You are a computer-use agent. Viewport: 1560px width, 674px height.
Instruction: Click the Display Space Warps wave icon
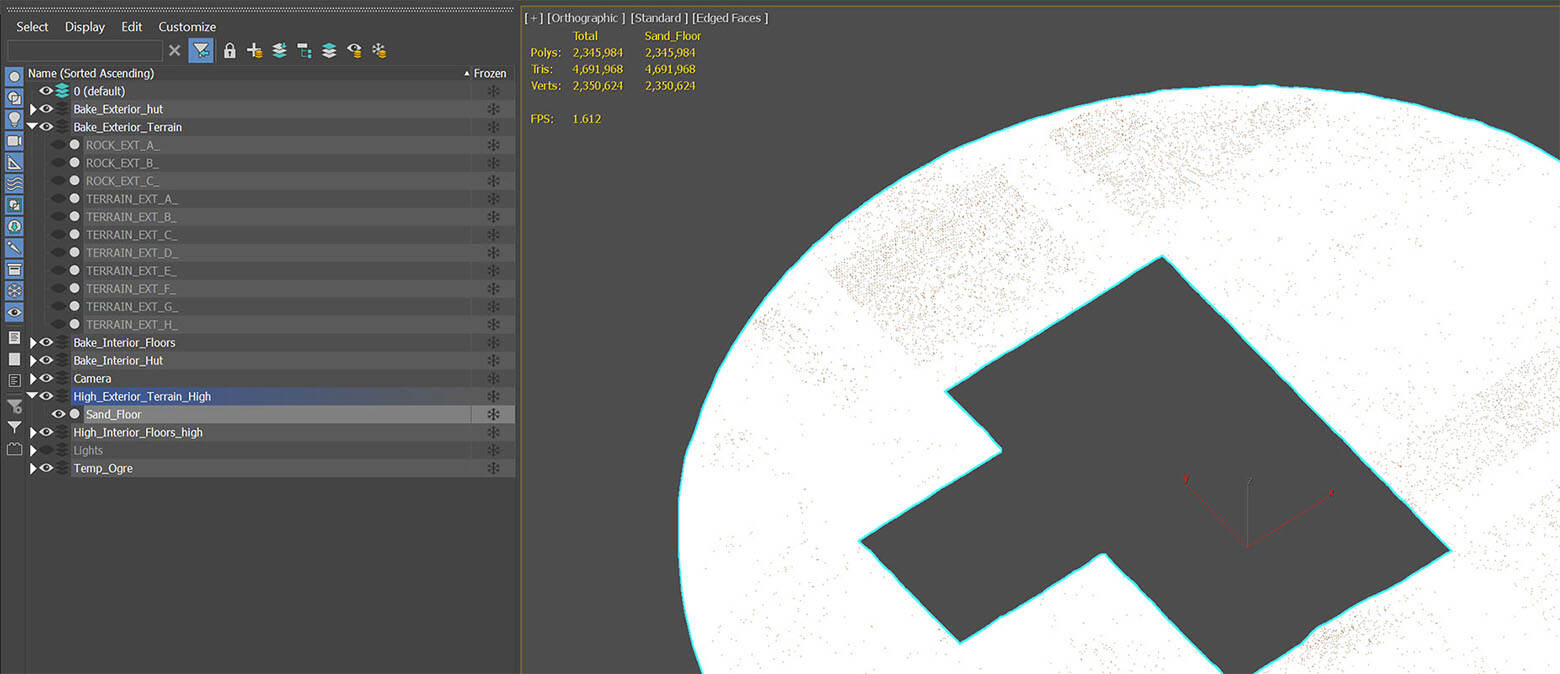14,184
